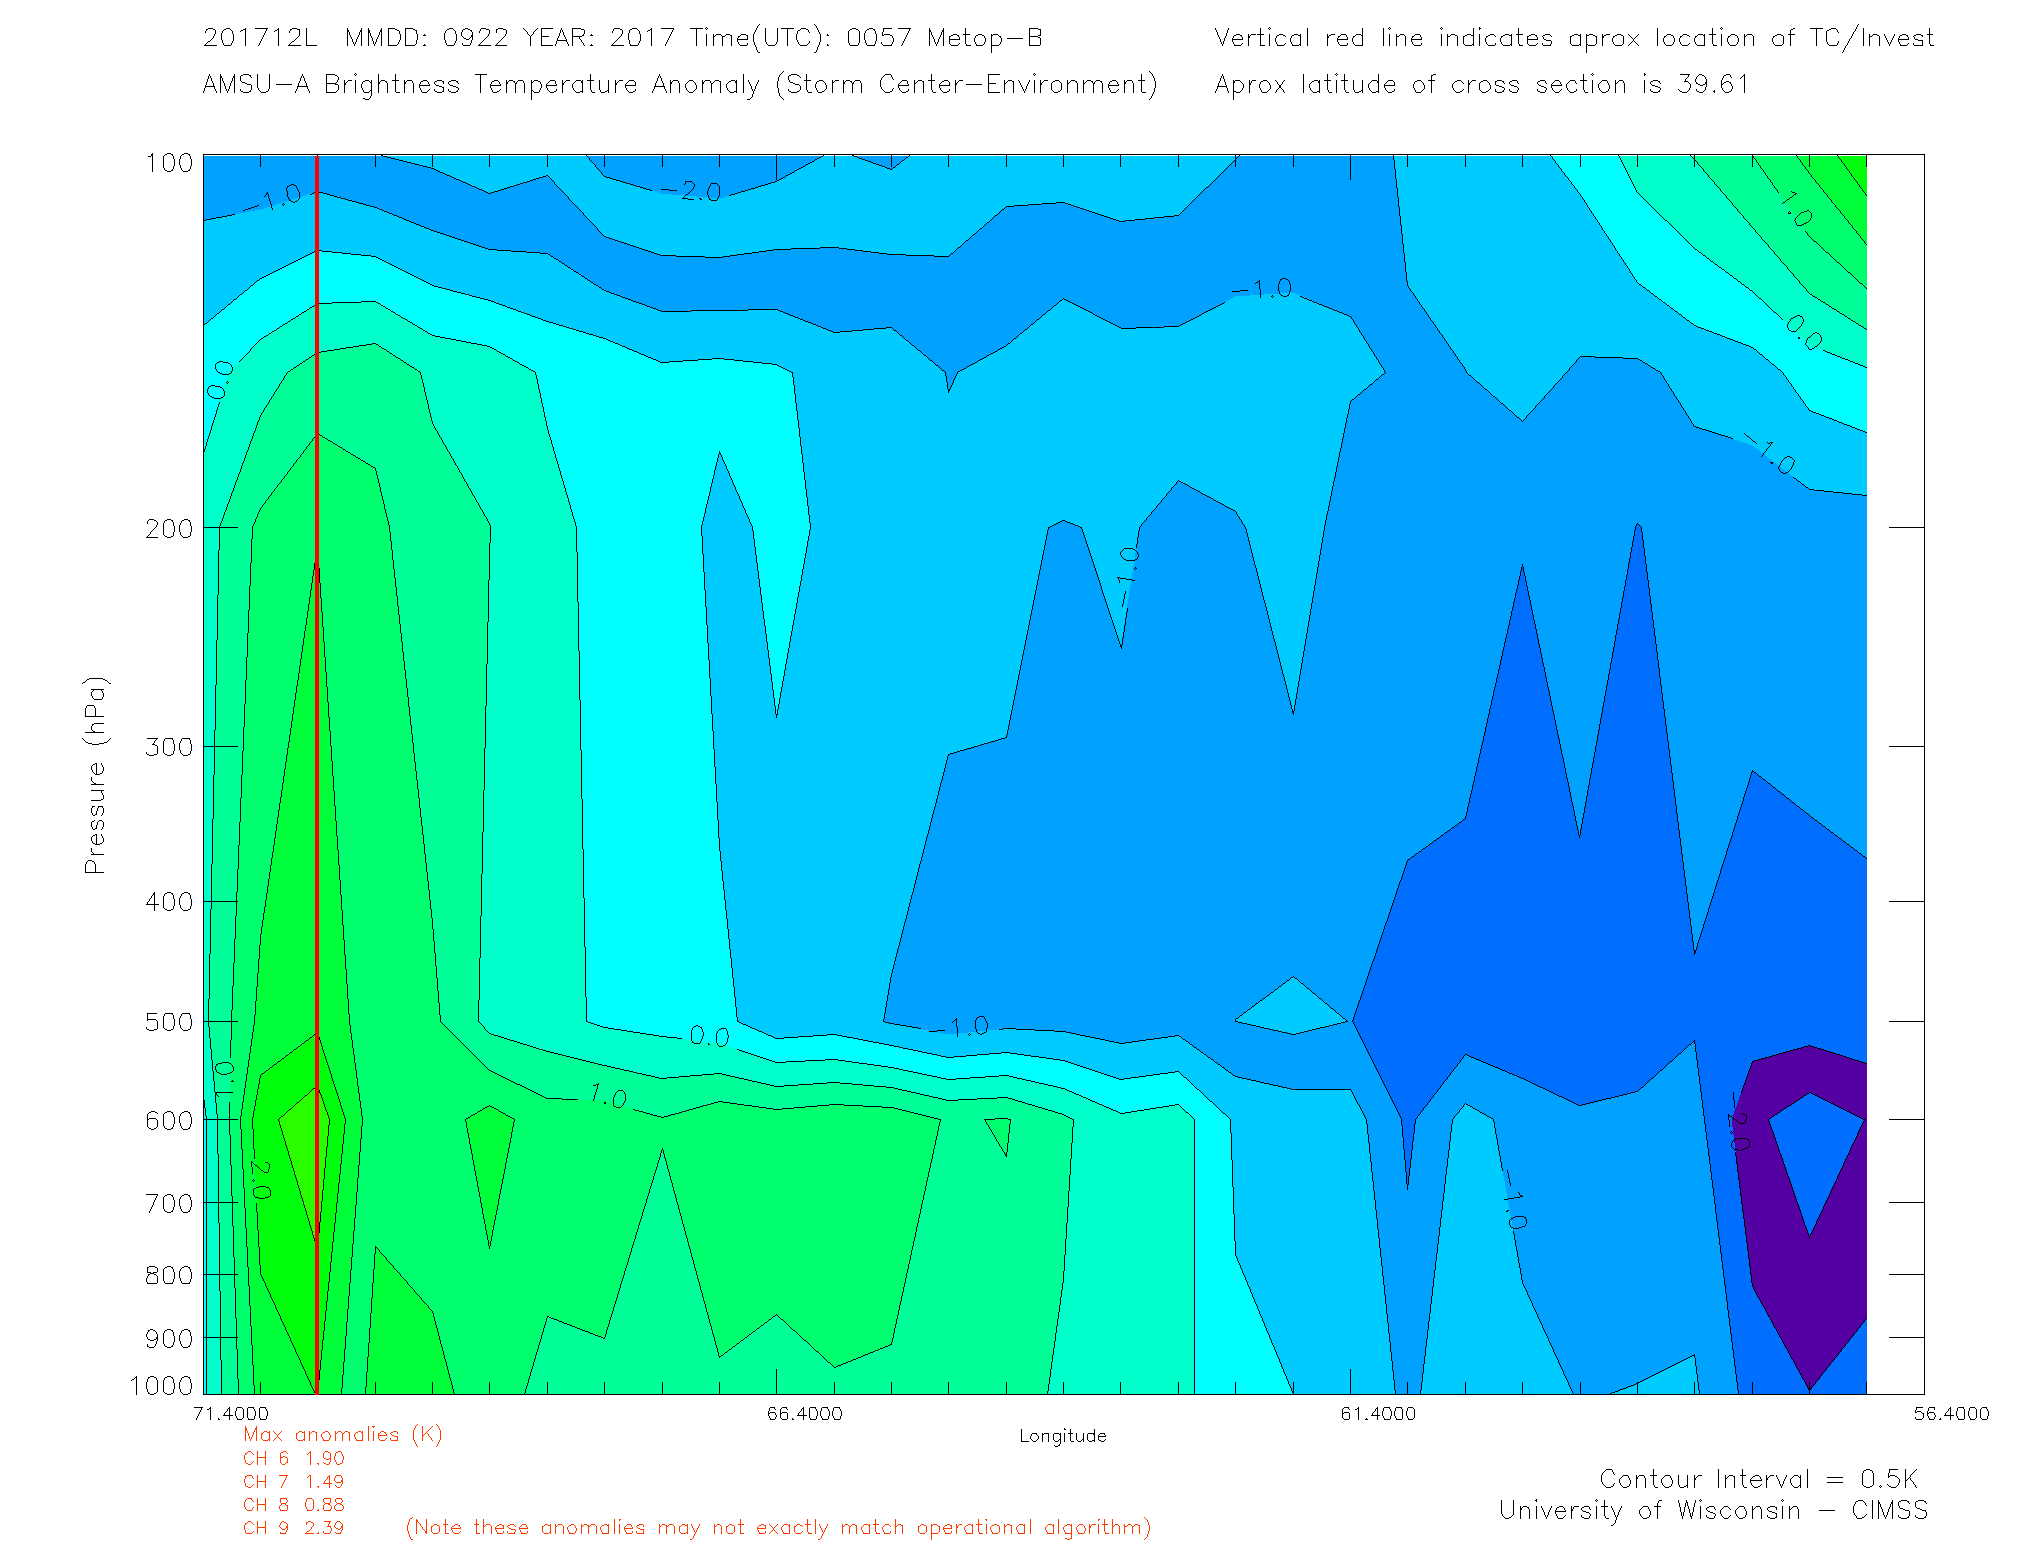Click the University of Wisconsin - CIMSS credit
Screen dimensions: 2025x1550
(x=1712, y=1511)
